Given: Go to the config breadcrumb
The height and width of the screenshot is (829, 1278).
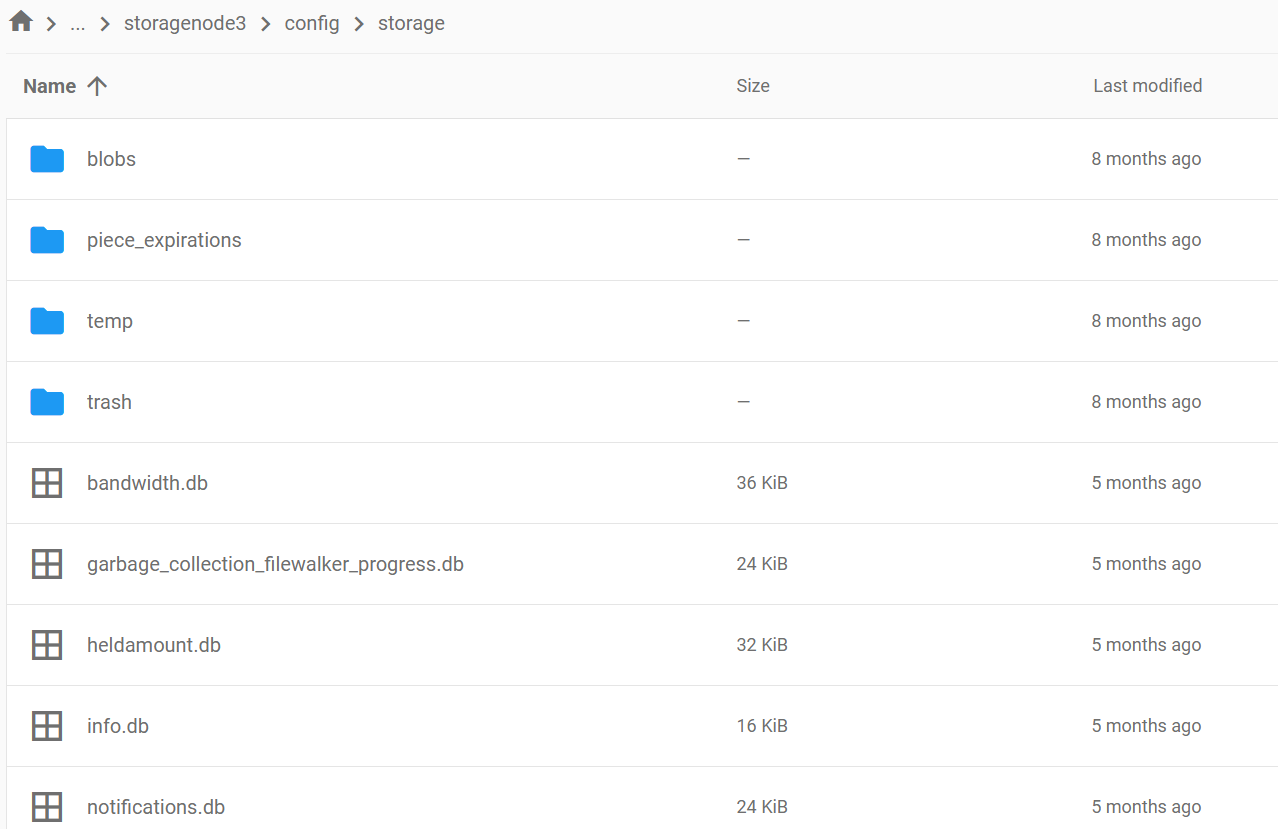Looking at the screenshot, I should click(312, 23).
